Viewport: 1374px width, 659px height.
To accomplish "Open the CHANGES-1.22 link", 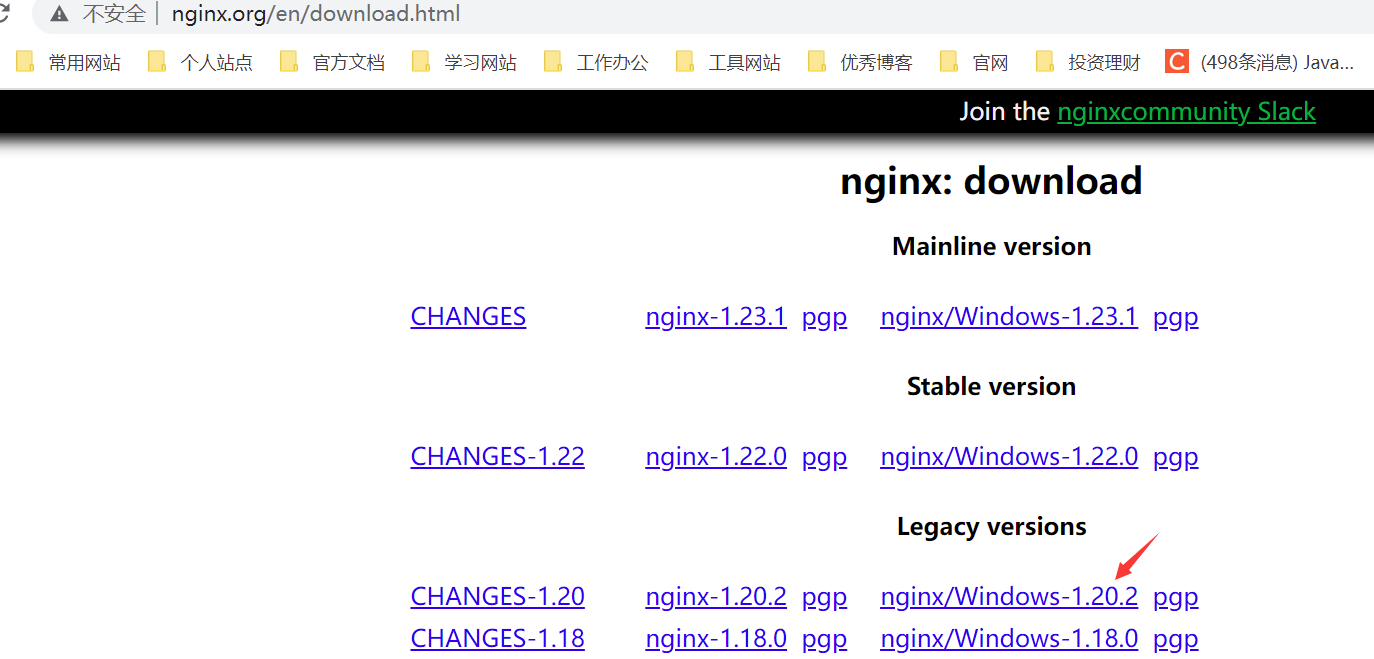I will (497, 457).
